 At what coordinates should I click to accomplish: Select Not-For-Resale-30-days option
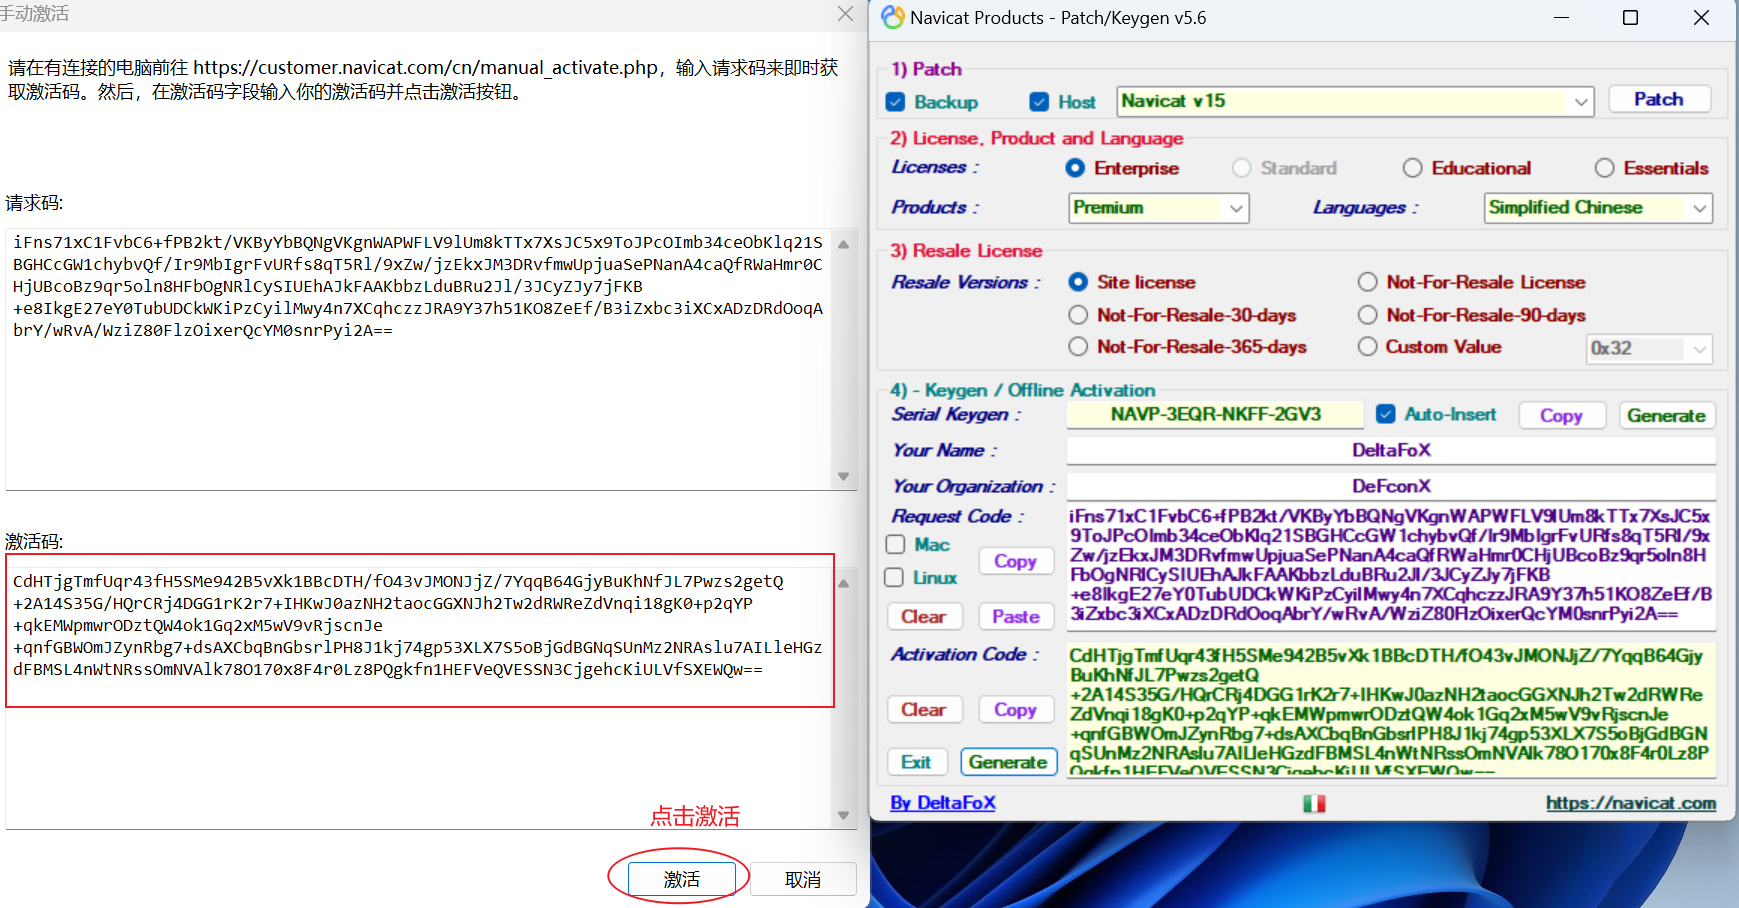click(x=1078, y=315)
